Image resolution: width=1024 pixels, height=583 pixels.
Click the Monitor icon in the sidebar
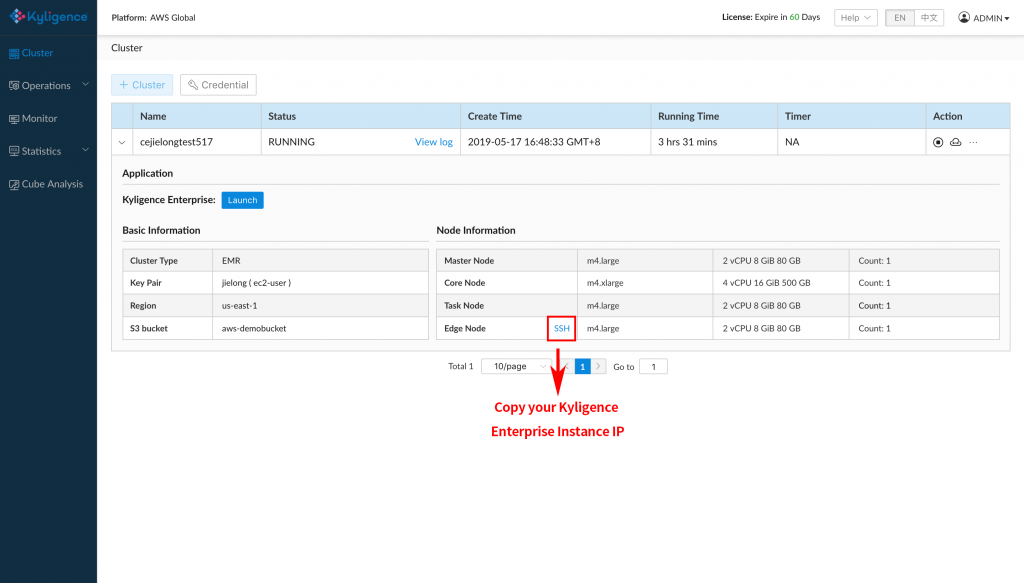point(14,119)
